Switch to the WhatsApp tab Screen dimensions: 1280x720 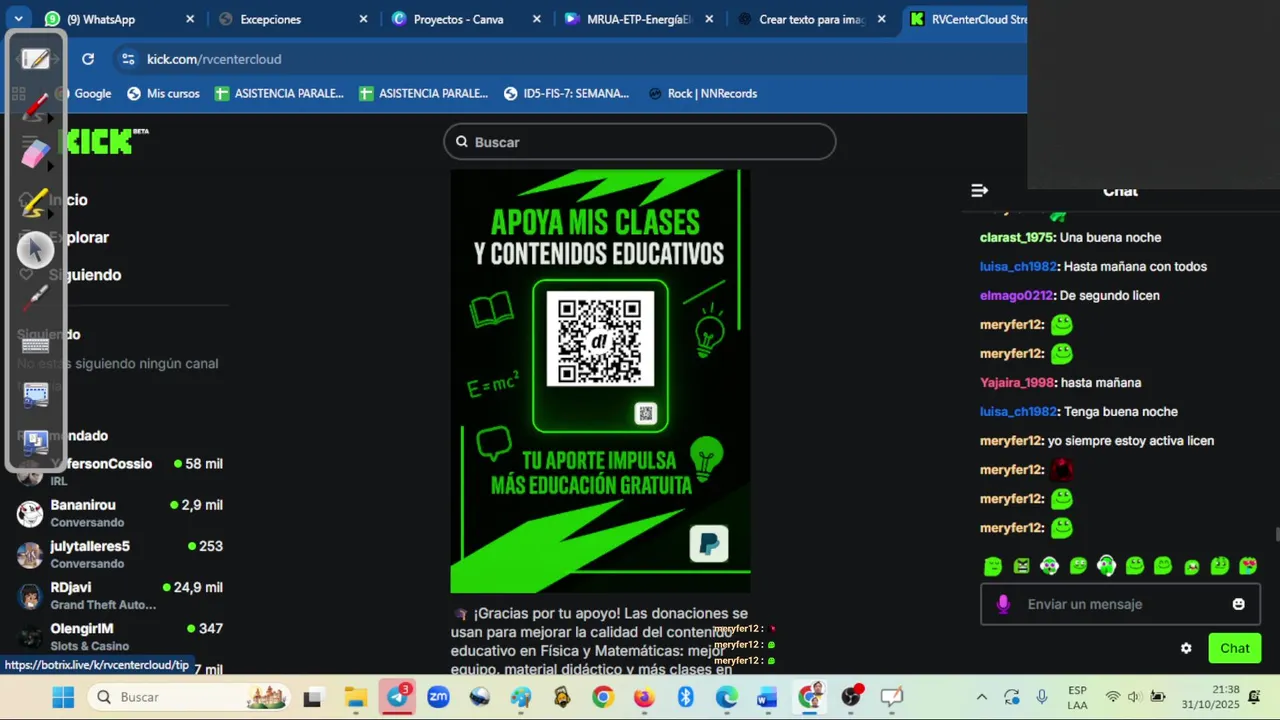(120, 19)
